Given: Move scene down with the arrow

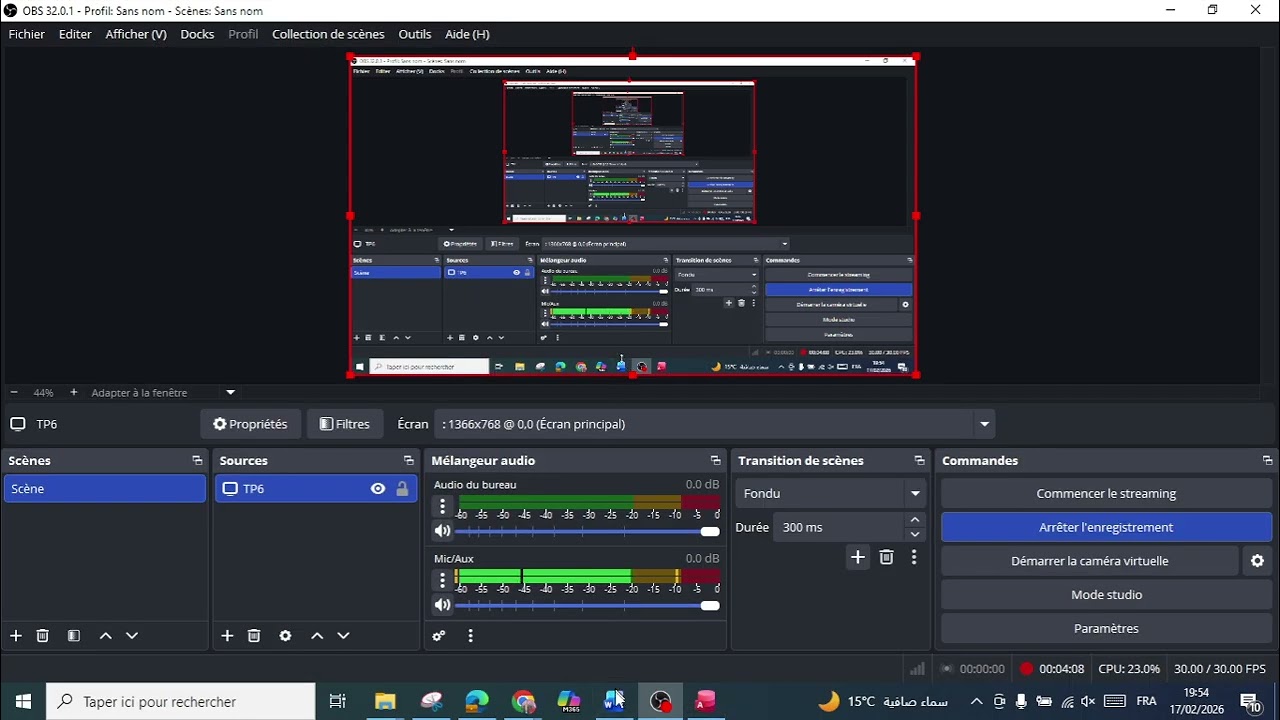Looking at the screenshot, I should 132,636.
